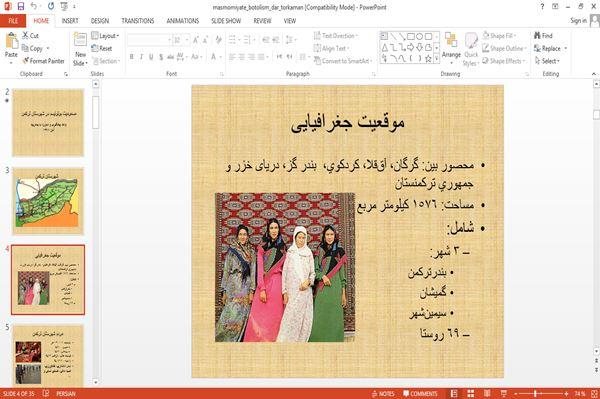Select the oval shape in the shapes gallery

pos(419,37)
